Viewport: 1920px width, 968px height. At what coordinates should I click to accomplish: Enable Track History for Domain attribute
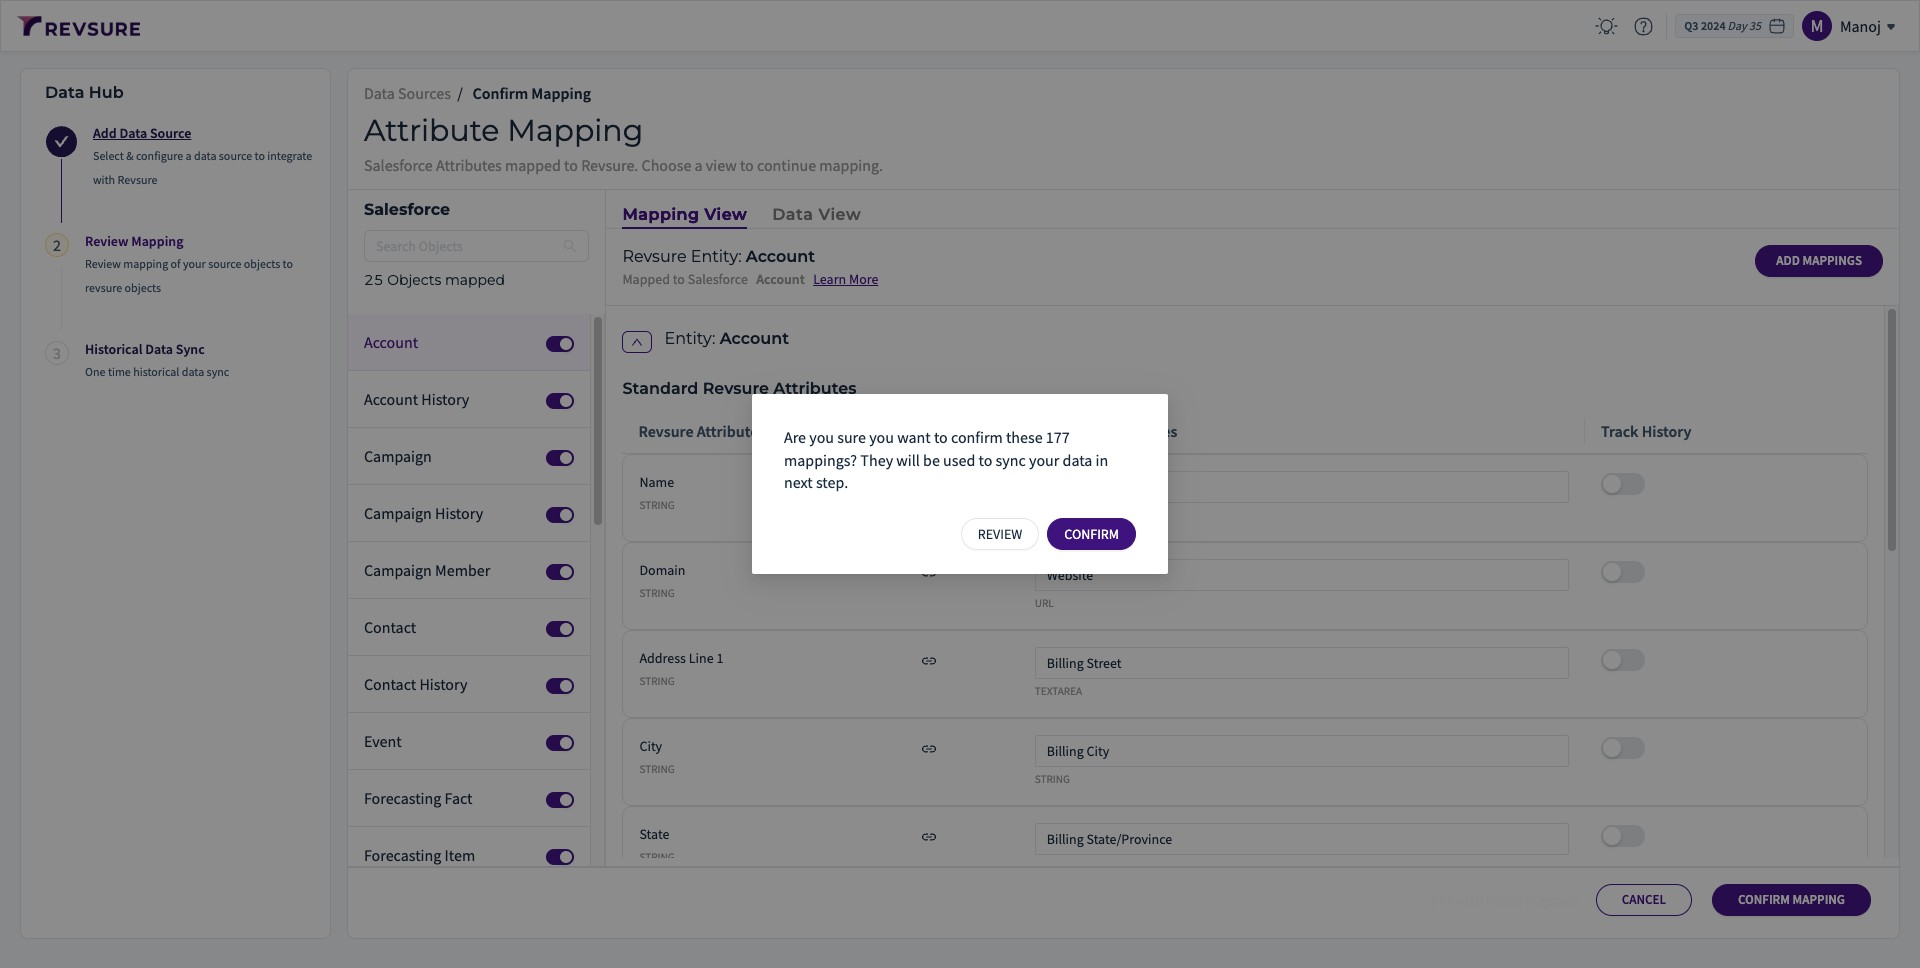coord(1622,572)
